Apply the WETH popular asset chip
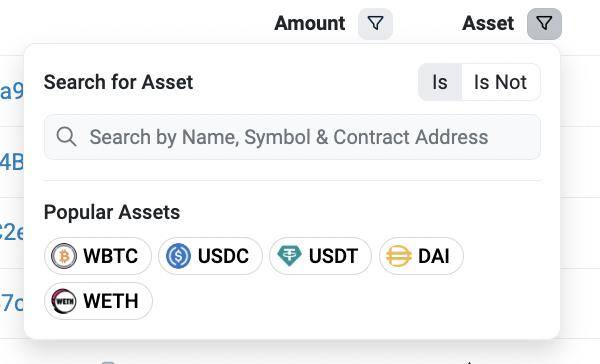The image size is (600, 364). pos(98,301)
